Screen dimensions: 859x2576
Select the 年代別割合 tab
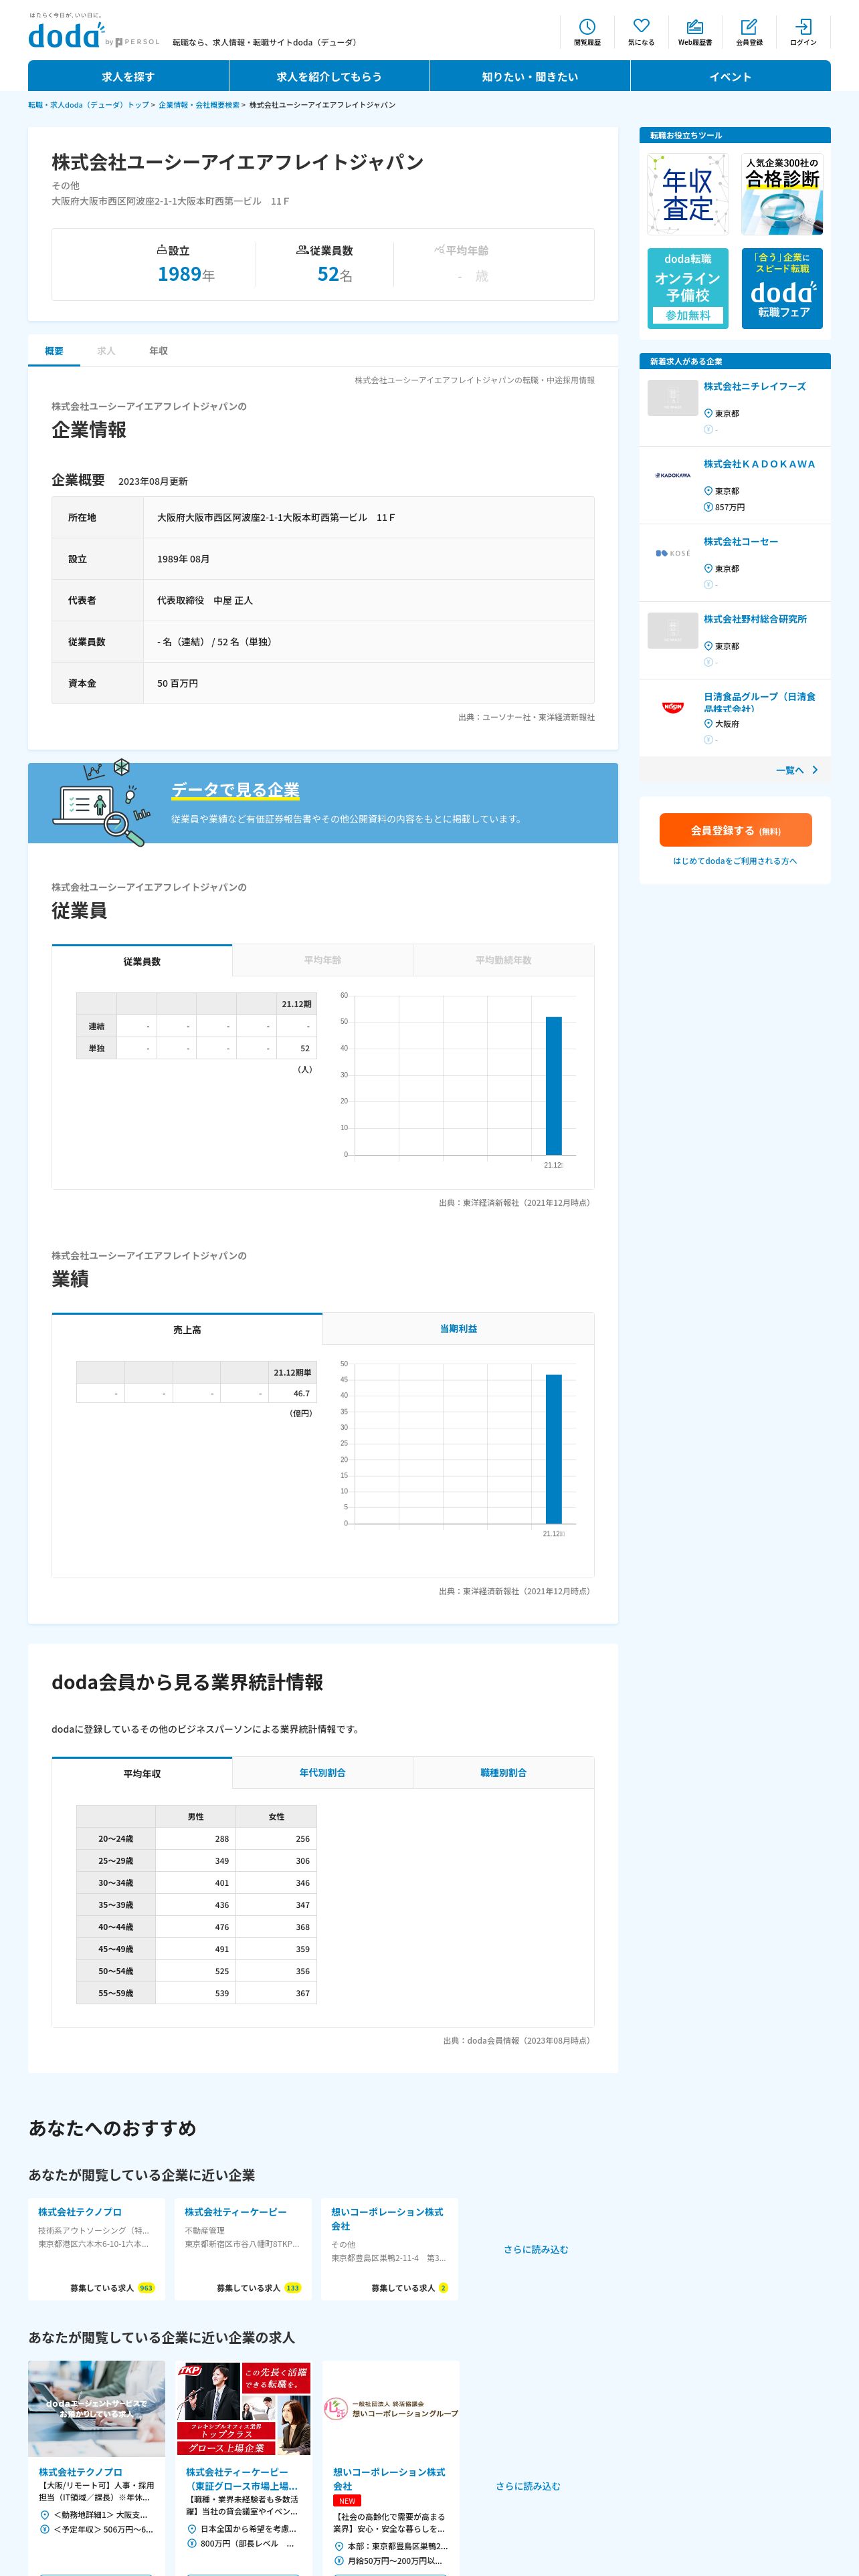point(322,1773)
